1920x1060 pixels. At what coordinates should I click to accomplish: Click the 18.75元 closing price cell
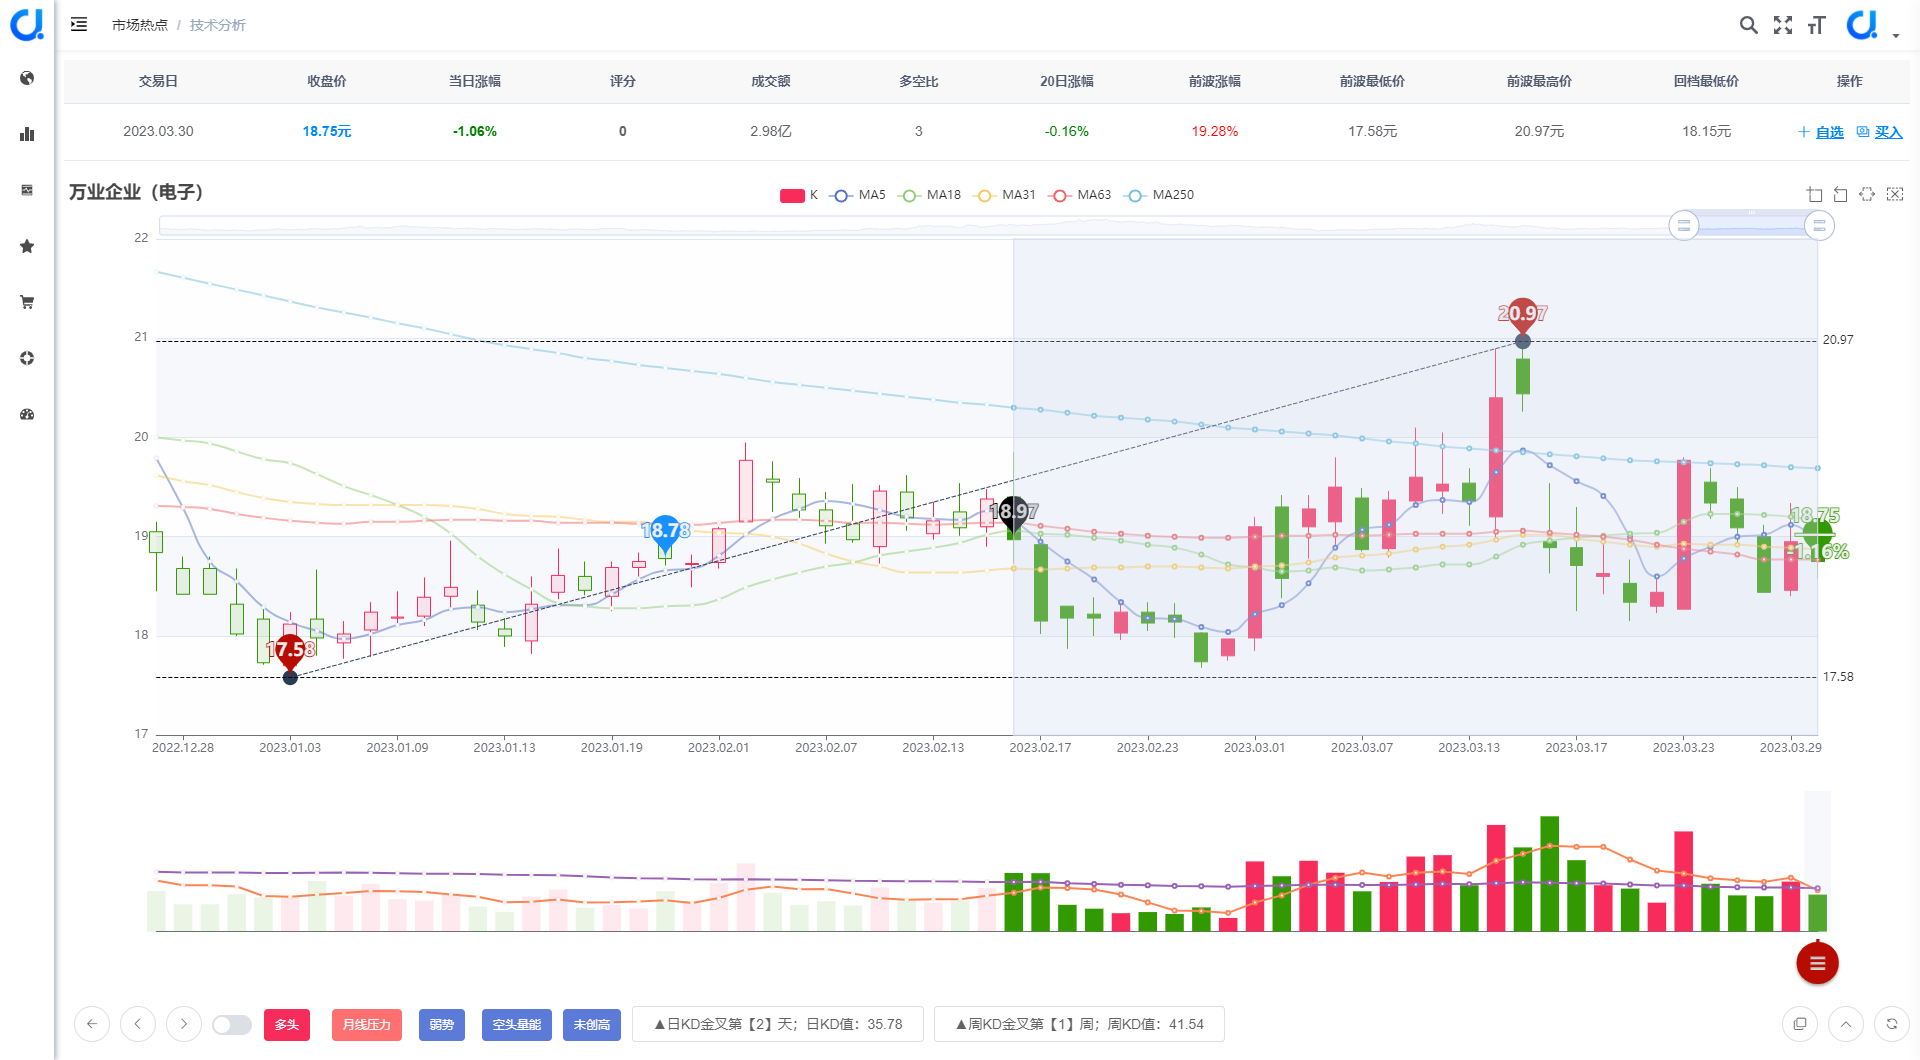tap(327, 131)
